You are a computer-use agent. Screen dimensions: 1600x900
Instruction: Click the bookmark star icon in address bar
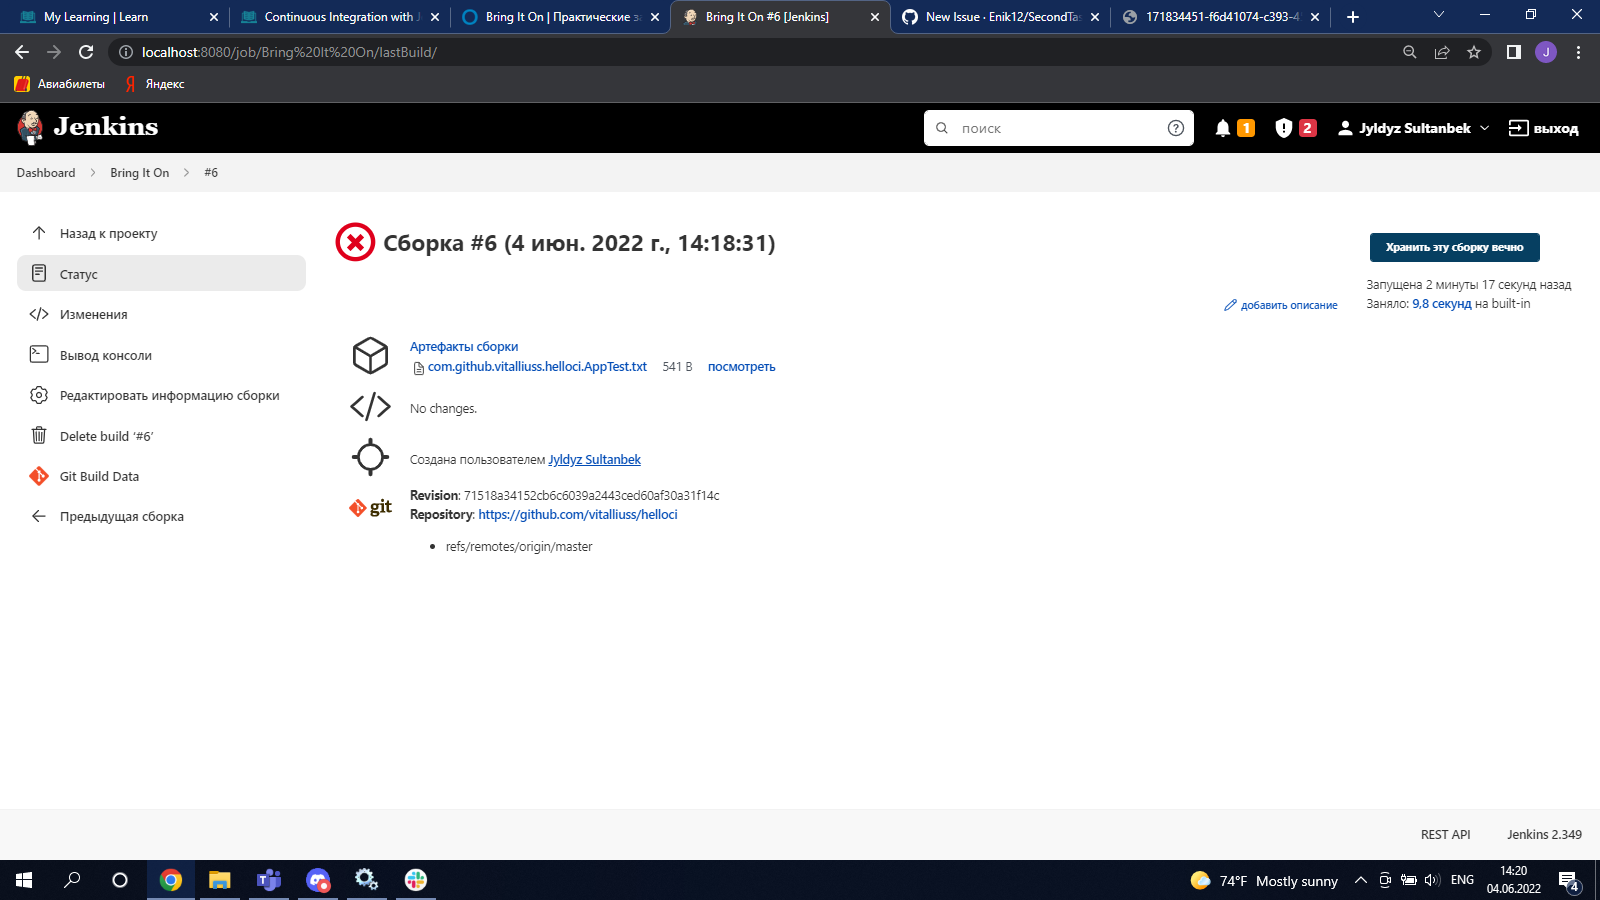click(1474, 52)
